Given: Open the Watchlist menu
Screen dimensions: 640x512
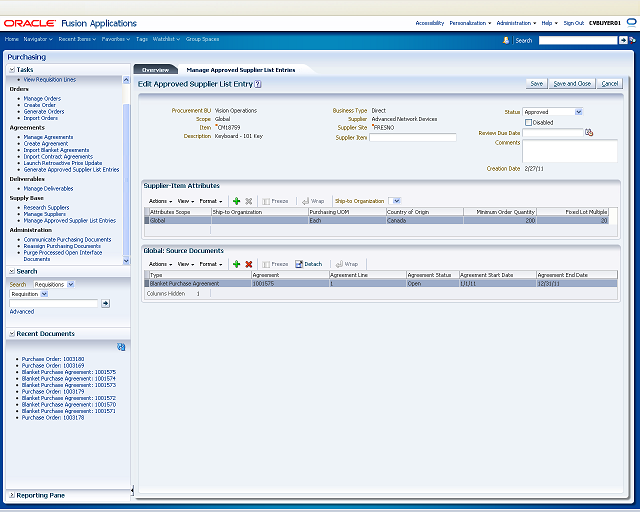Looking at the screenshot, I should [166, 39].
